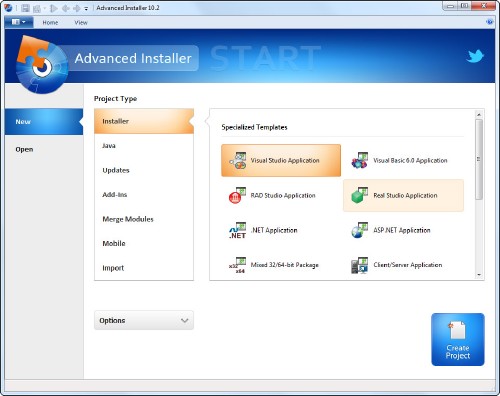Switch to the View ribbon tab
The width and height of the screenshot is (500, 396).
coord(81,22)
